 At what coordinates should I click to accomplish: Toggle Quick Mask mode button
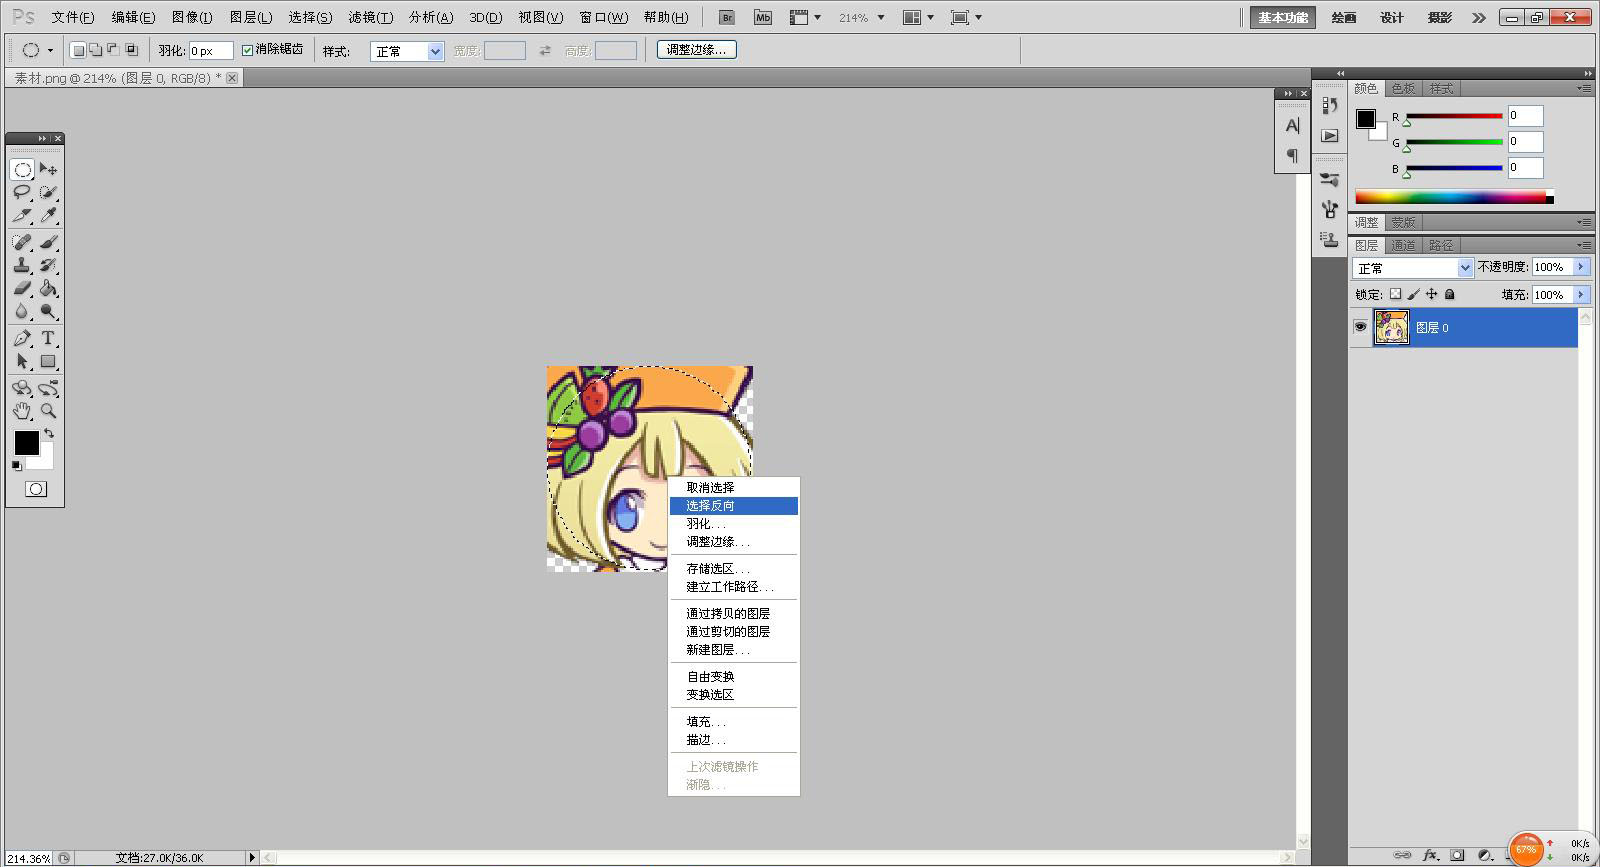coord(36,489)
